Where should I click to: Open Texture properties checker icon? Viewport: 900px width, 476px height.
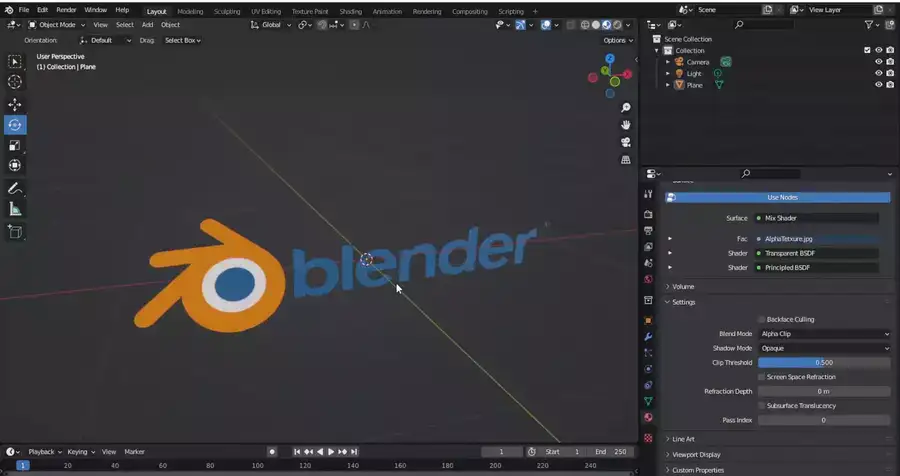point(648,438)
